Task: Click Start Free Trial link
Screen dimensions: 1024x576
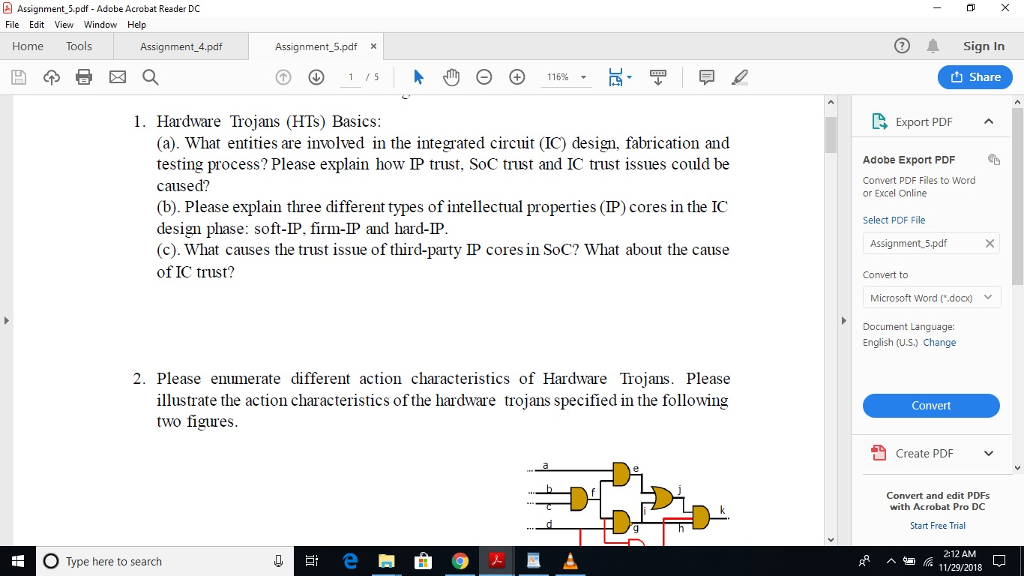Action: point(936,525)
